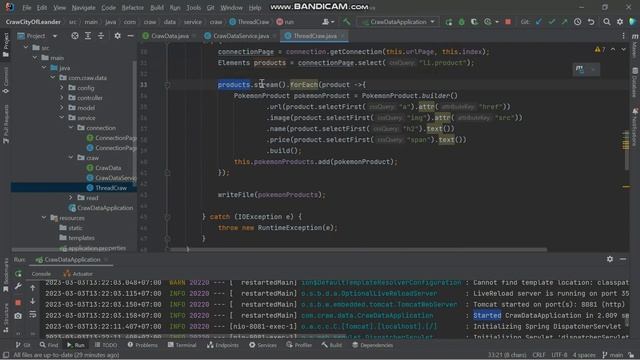Stop process with red square in Run panel
The image size is (640, 360).
click(18, 302)
